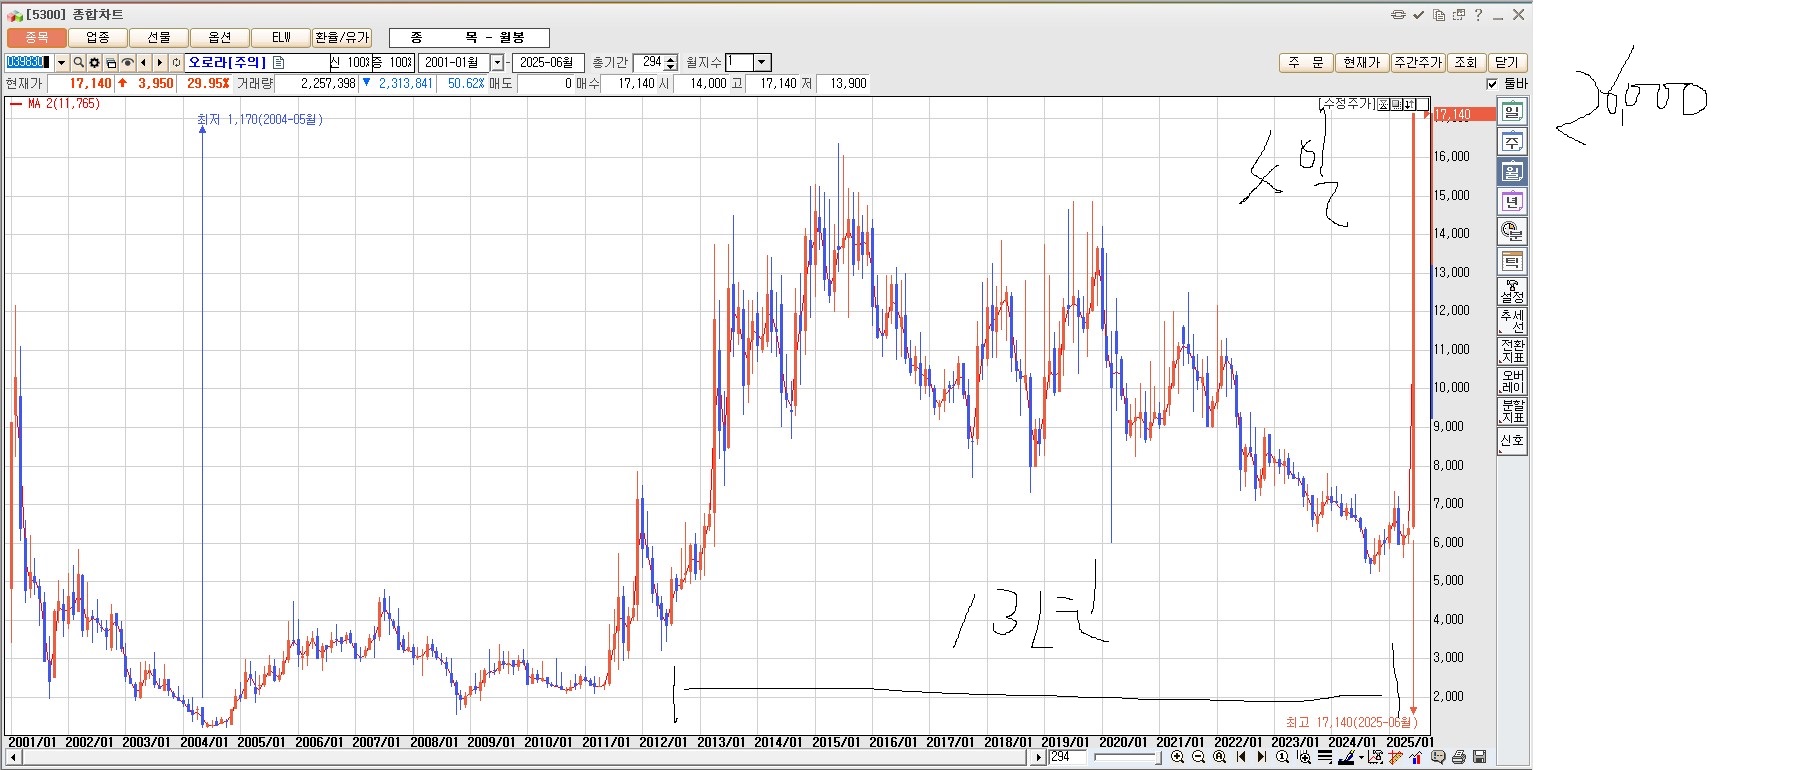
Task: Click the bottom zoom range slider handle
Action: 1158,757
